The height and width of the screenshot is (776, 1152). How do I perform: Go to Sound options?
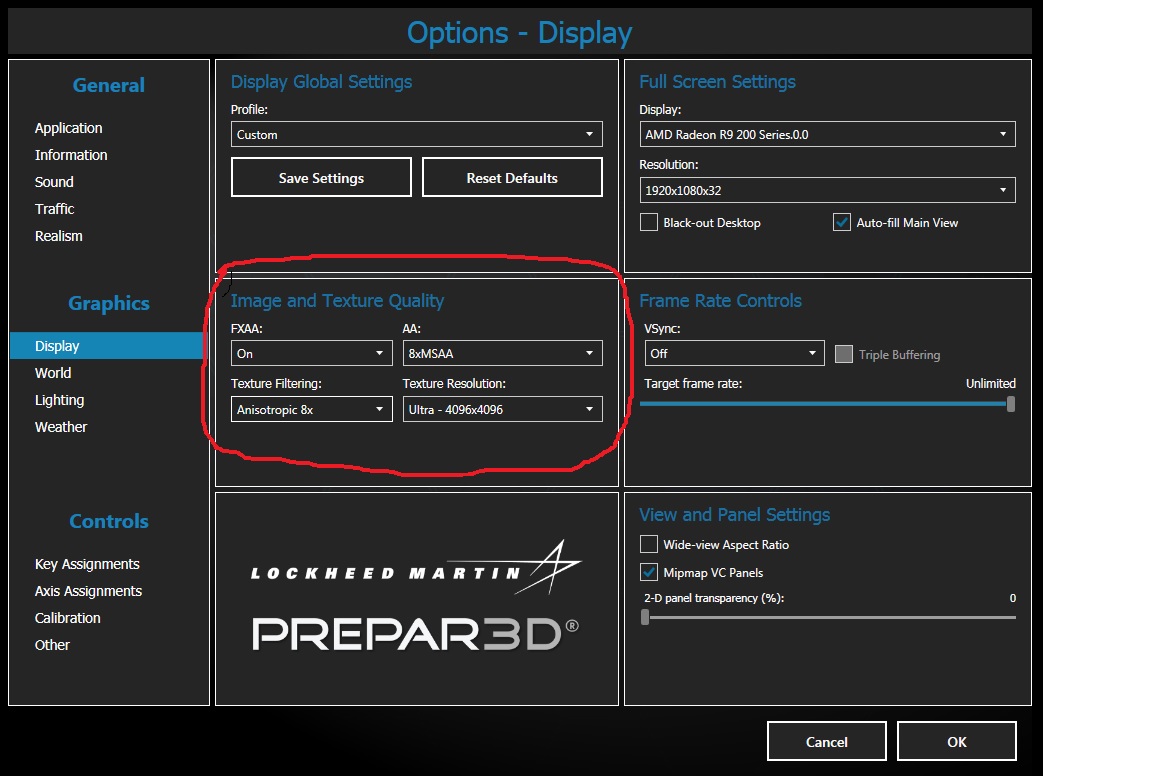point(54,182)
